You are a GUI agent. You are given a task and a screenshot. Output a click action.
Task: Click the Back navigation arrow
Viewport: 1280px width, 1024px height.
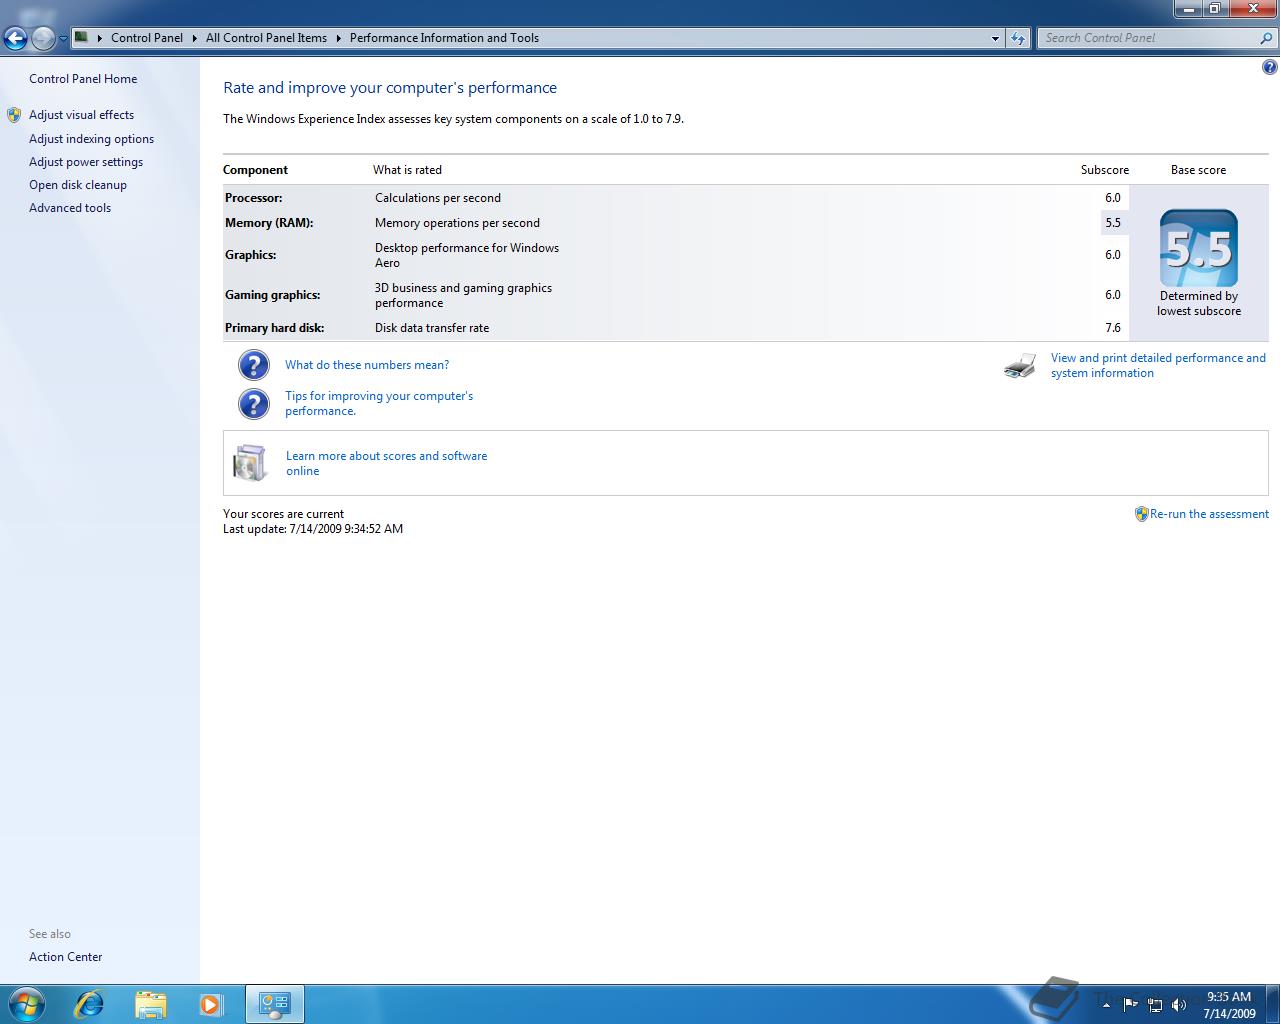tap(15, 38)
